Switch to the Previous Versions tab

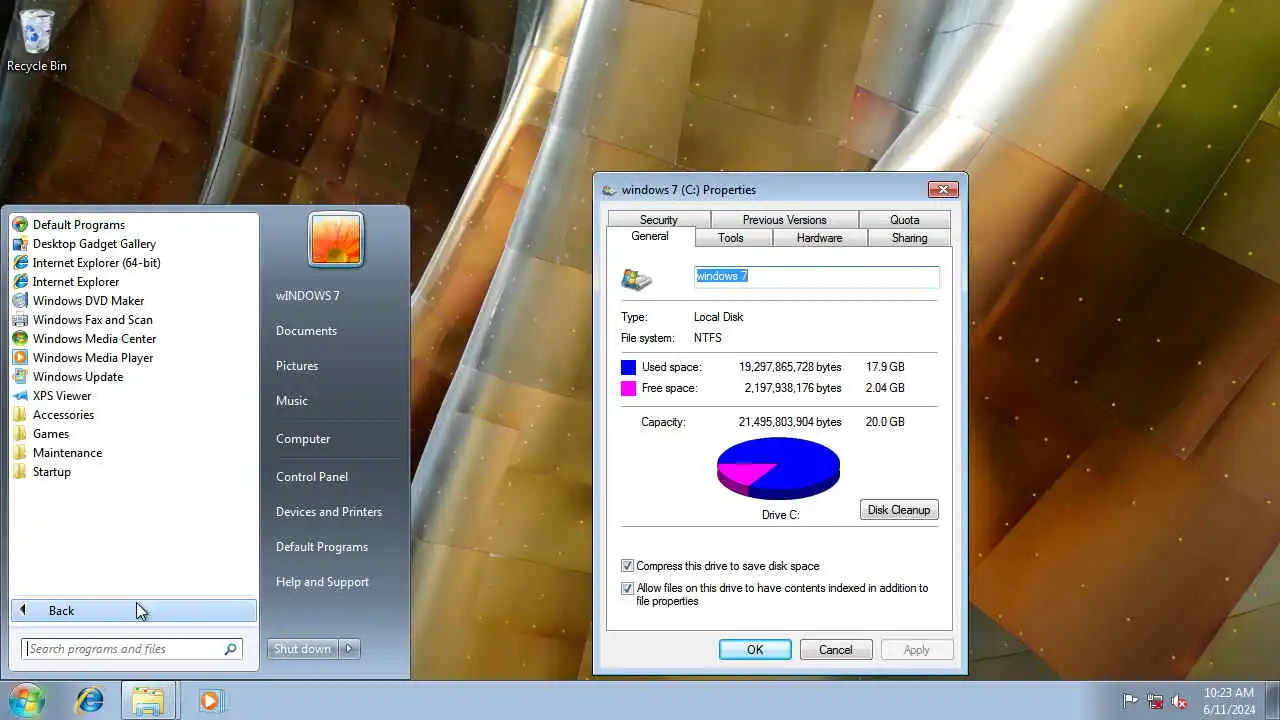point(784,220)
